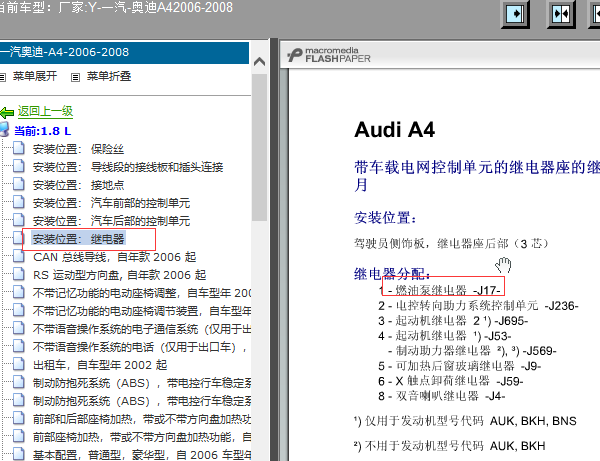Click the icon beside 菜单展开
The image size is (600, 461).
3,78
